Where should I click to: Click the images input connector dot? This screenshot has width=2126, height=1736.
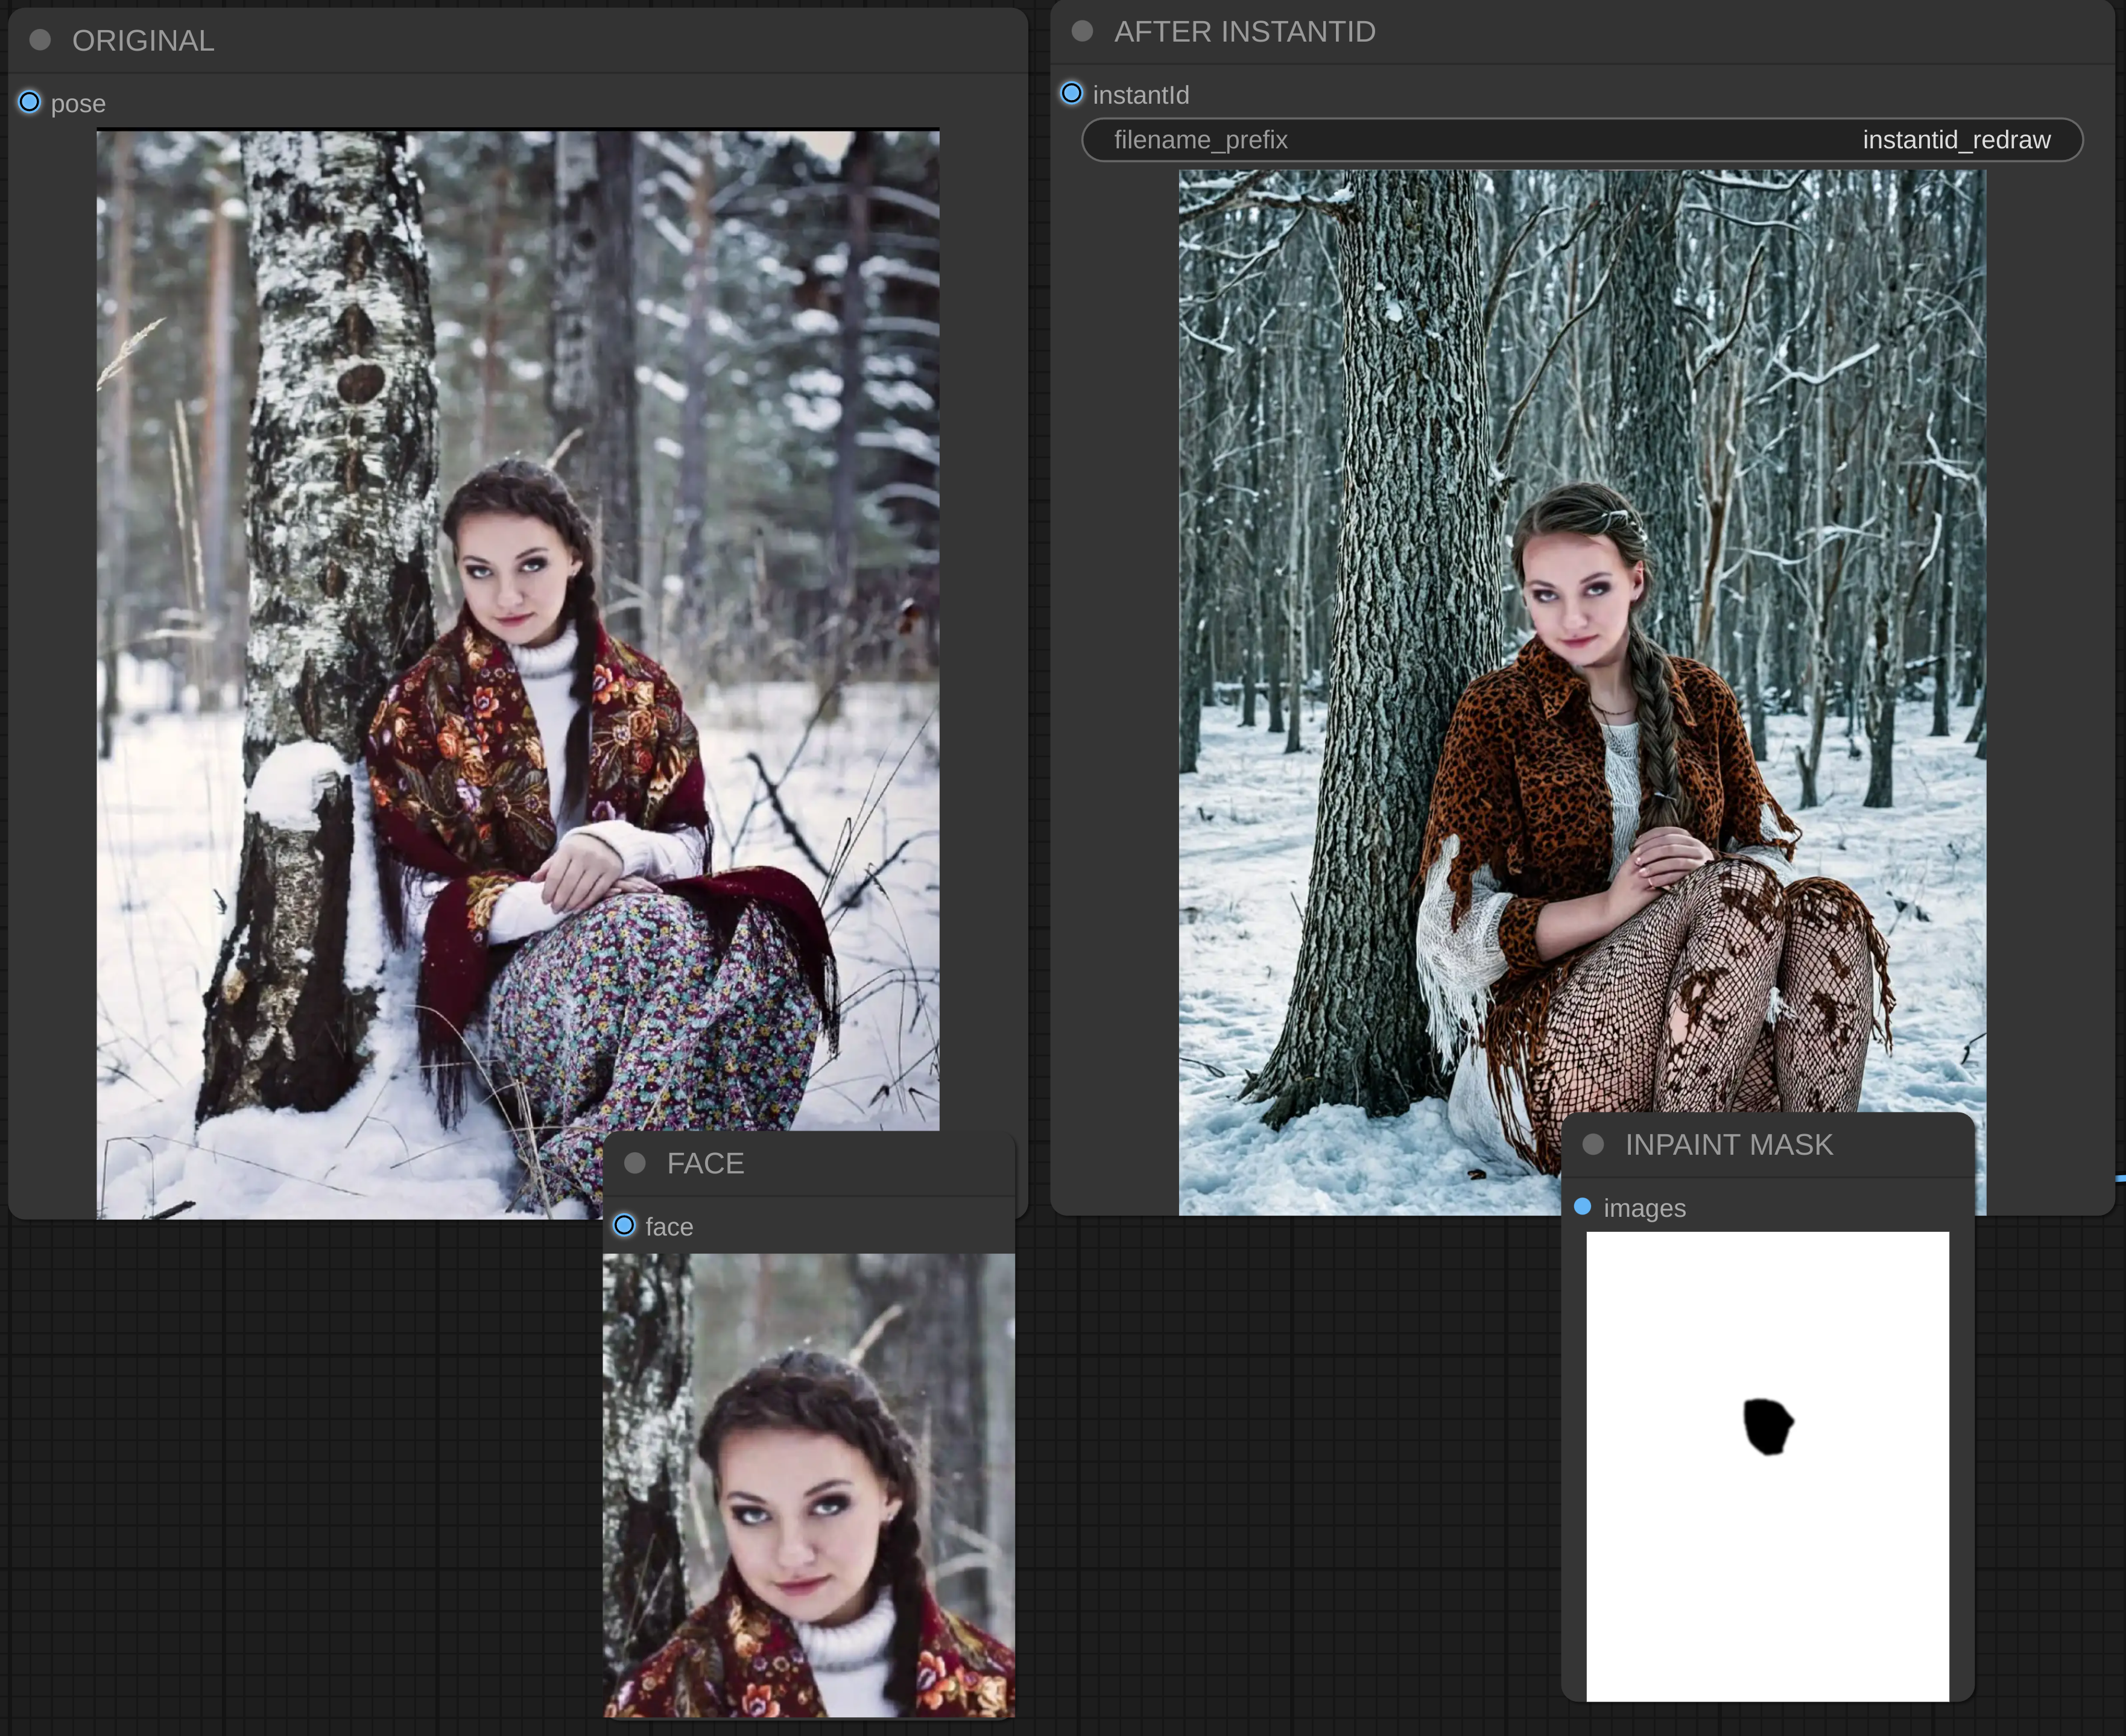tap(1583, 1207)
